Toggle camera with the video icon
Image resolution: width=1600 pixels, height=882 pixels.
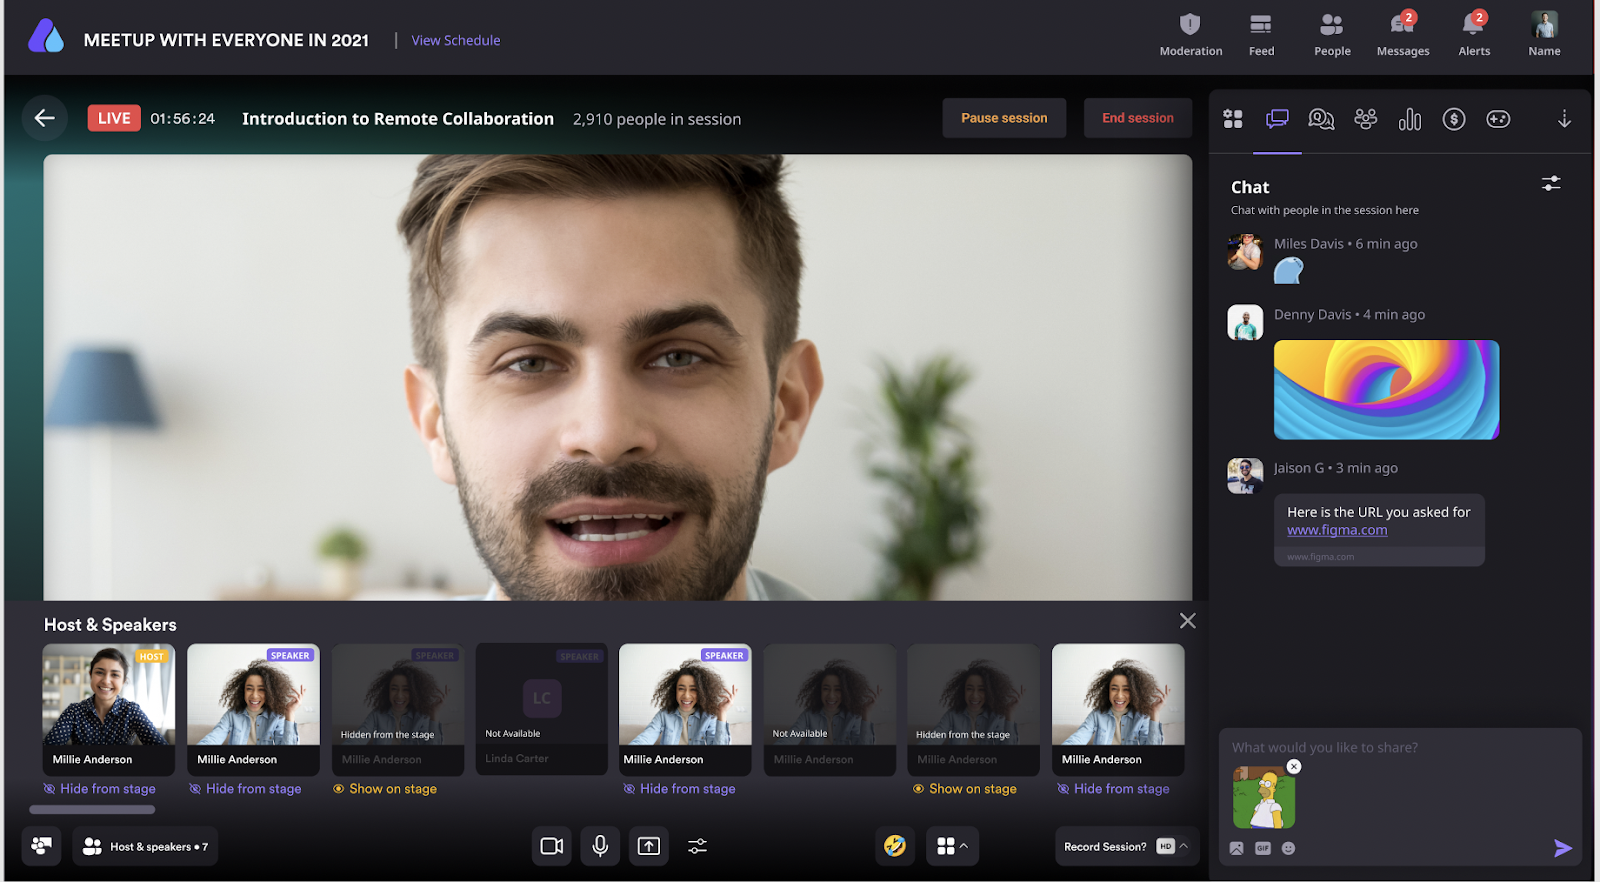coord(552,846)
